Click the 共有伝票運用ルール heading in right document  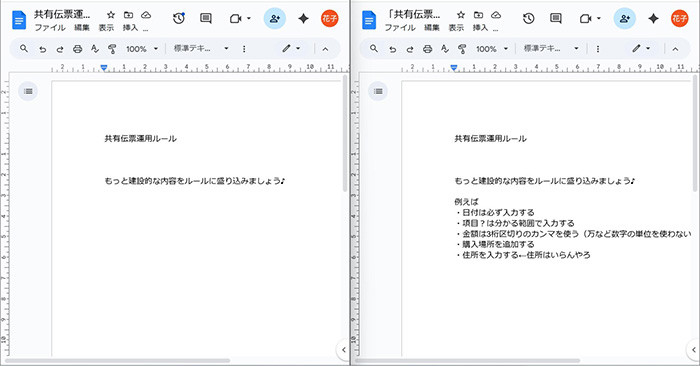point(490,138)
